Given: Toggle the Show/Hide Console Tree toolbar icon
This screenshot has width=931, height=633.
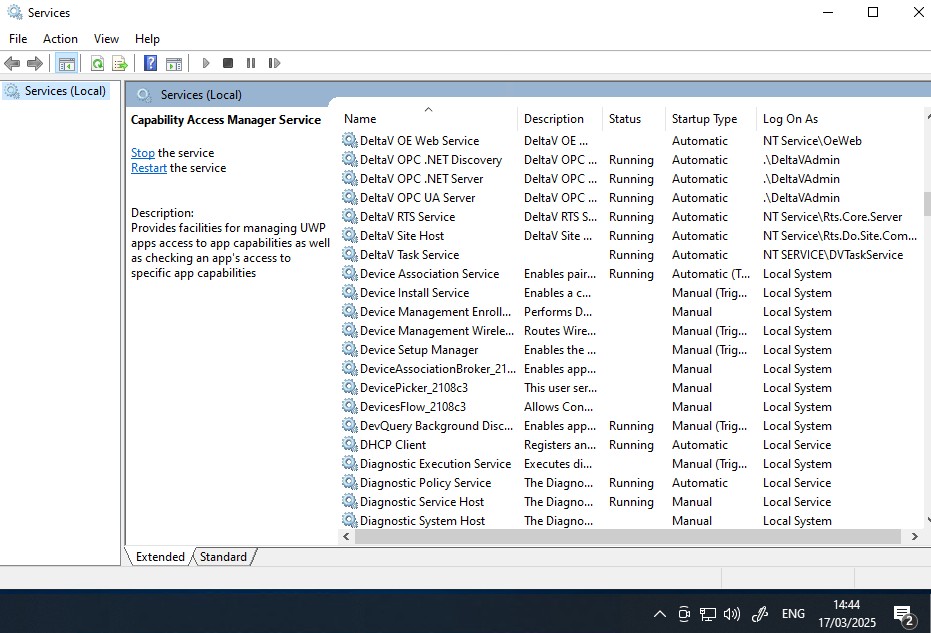Looking at the screenshot, I should click(x=66, y=63).
